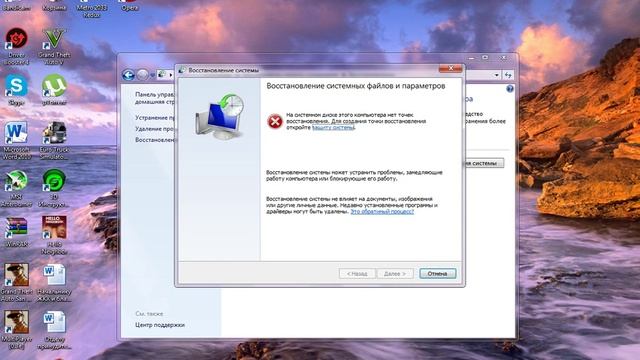Open help in Control Panel window
640x360 pixels.
pyautogui.click(x=510, y=89)
